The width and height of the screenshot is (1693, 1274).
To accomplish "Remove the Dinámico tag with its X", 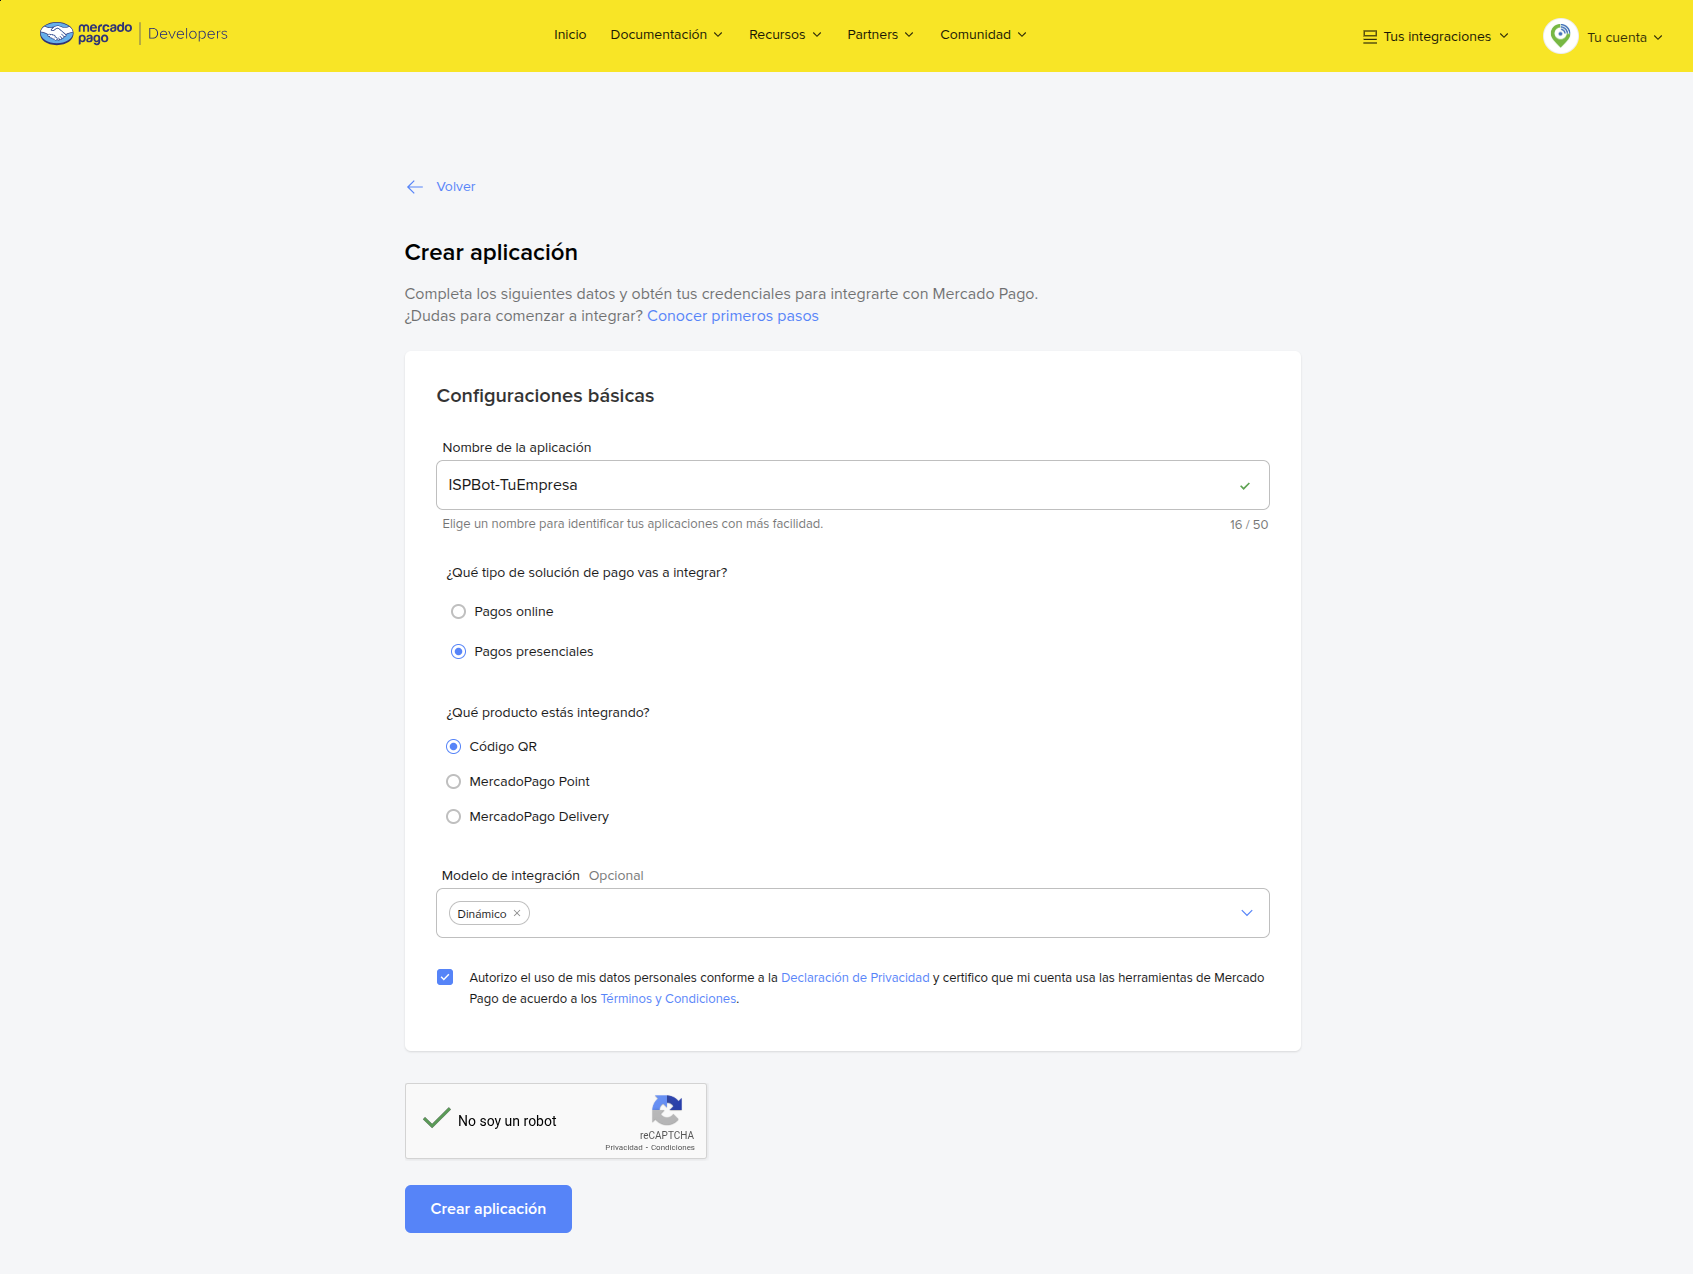I will 517,913.
